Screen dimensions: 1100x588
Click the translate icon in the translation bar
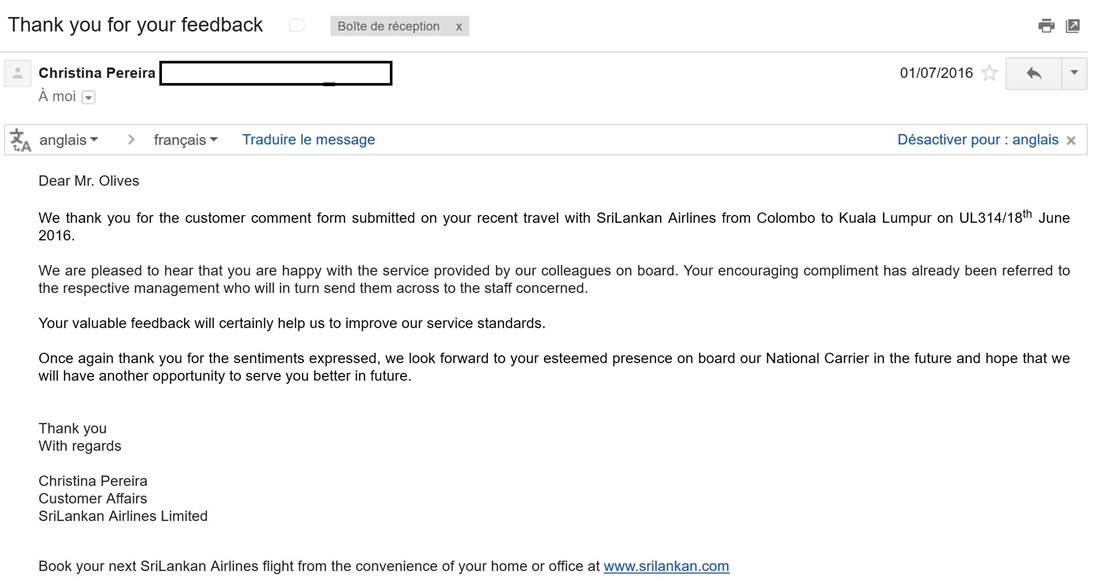point(21,140)
